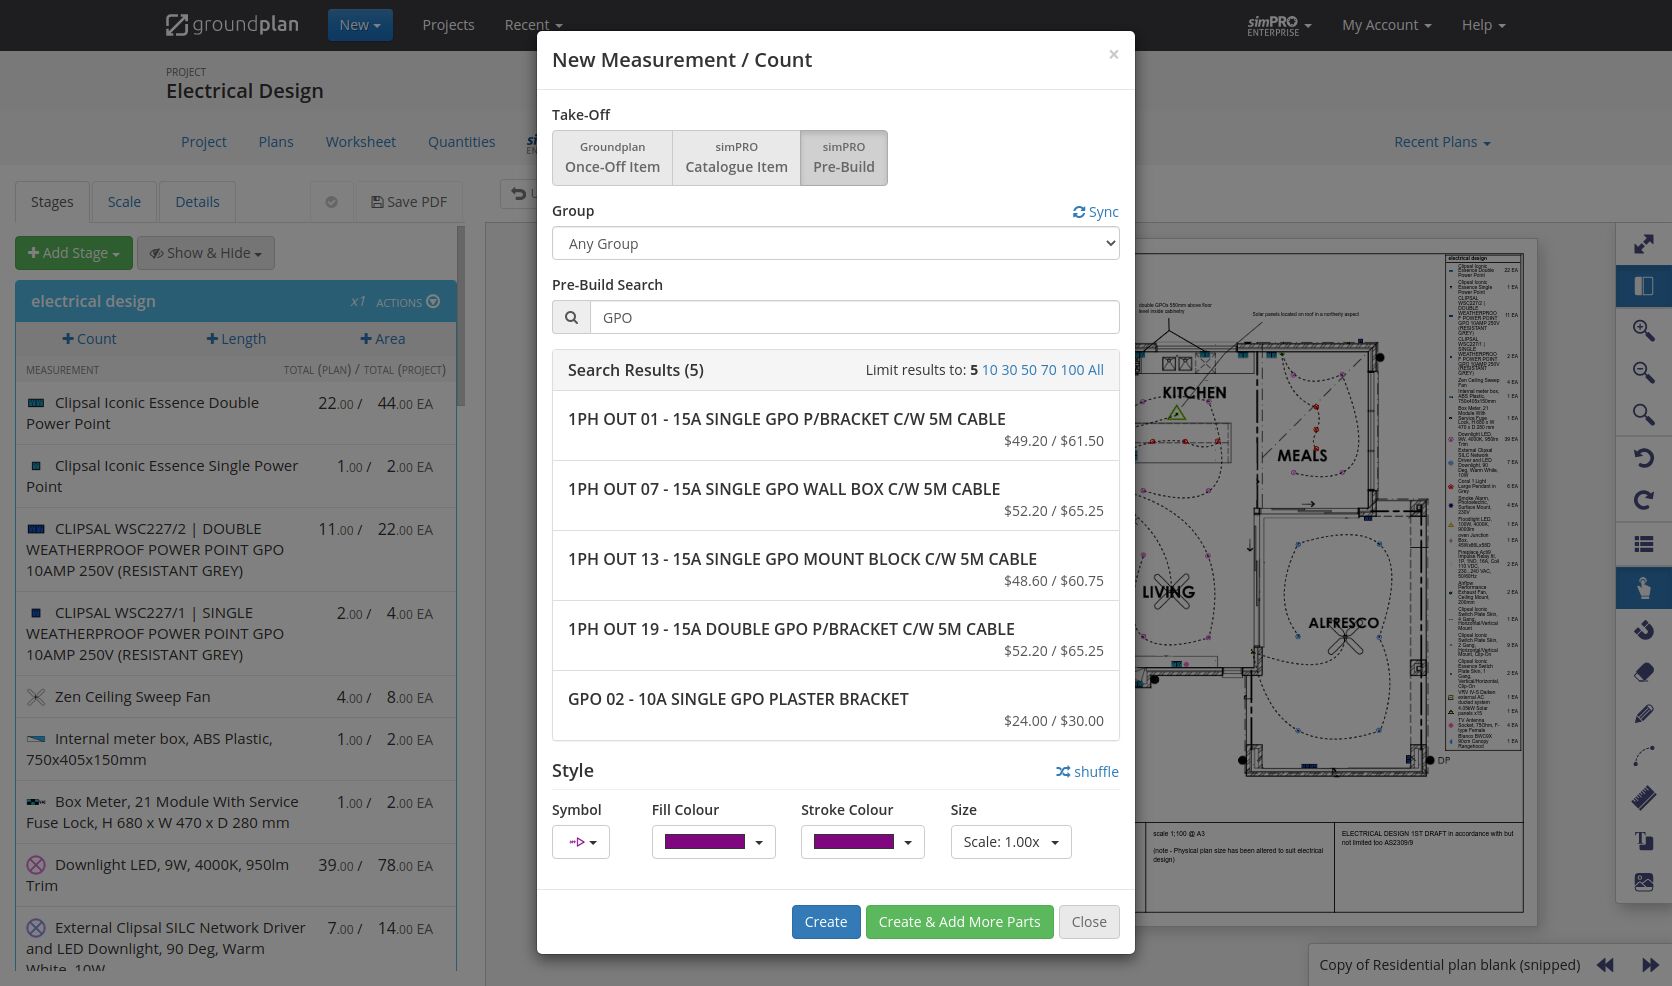This screenshot has height=986, width=1672.
Task: Switch take-off to Groundplan Once-Off Item
Action: tap(612, 158)
